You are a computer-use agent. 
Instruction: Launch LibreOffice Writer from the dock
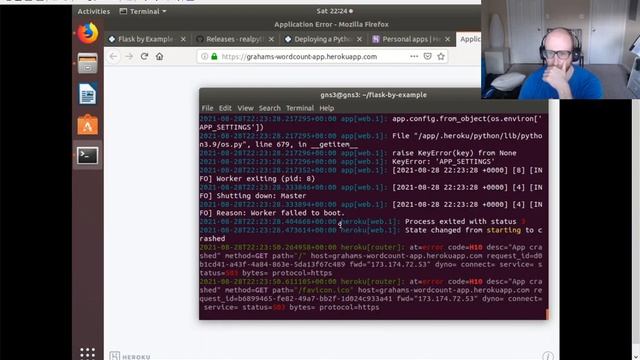[88, 94]
